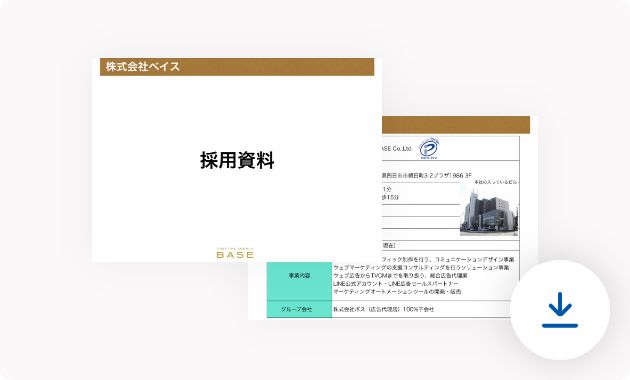Select the office building photo
630x380 pixels.
coord(489,210)
